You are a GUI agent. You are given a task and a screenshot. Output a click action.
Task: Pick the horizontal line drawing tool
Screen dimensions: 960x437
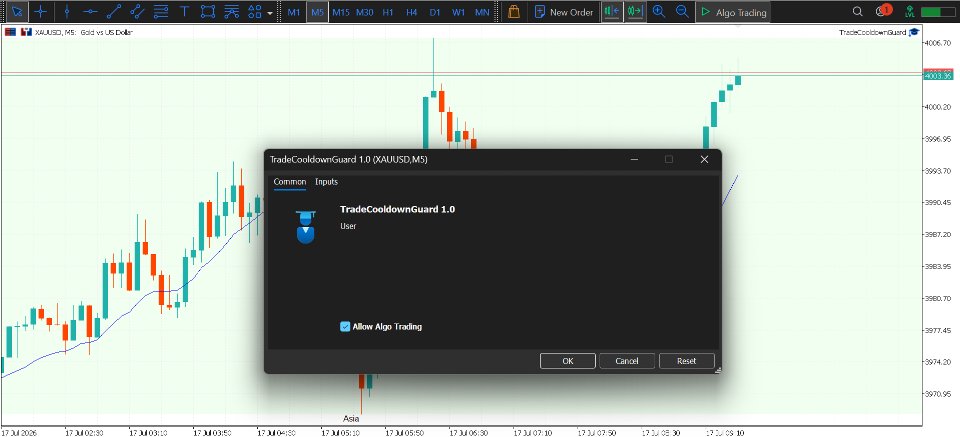(91, 12)
